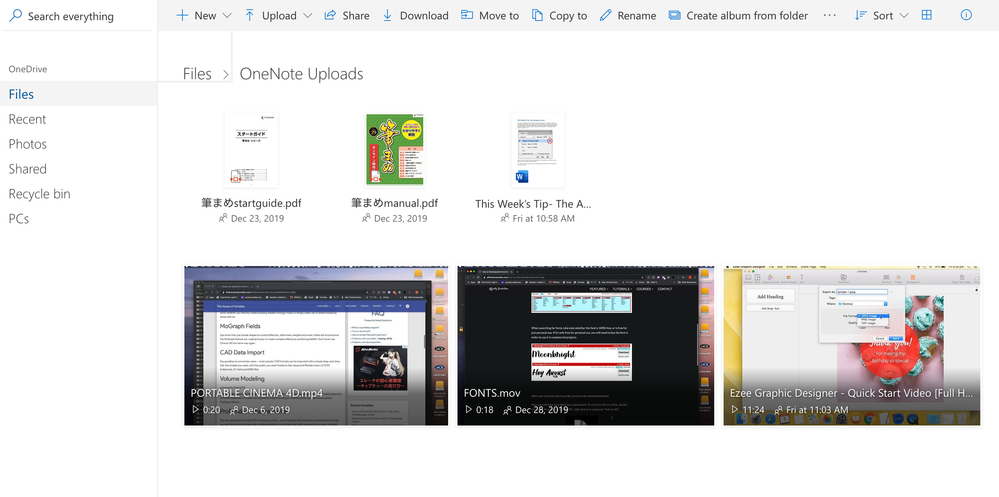Image resolution: width=999 pixels, height=497 pixels.
Task: Click Create album from folder icon
Action: 675,15
